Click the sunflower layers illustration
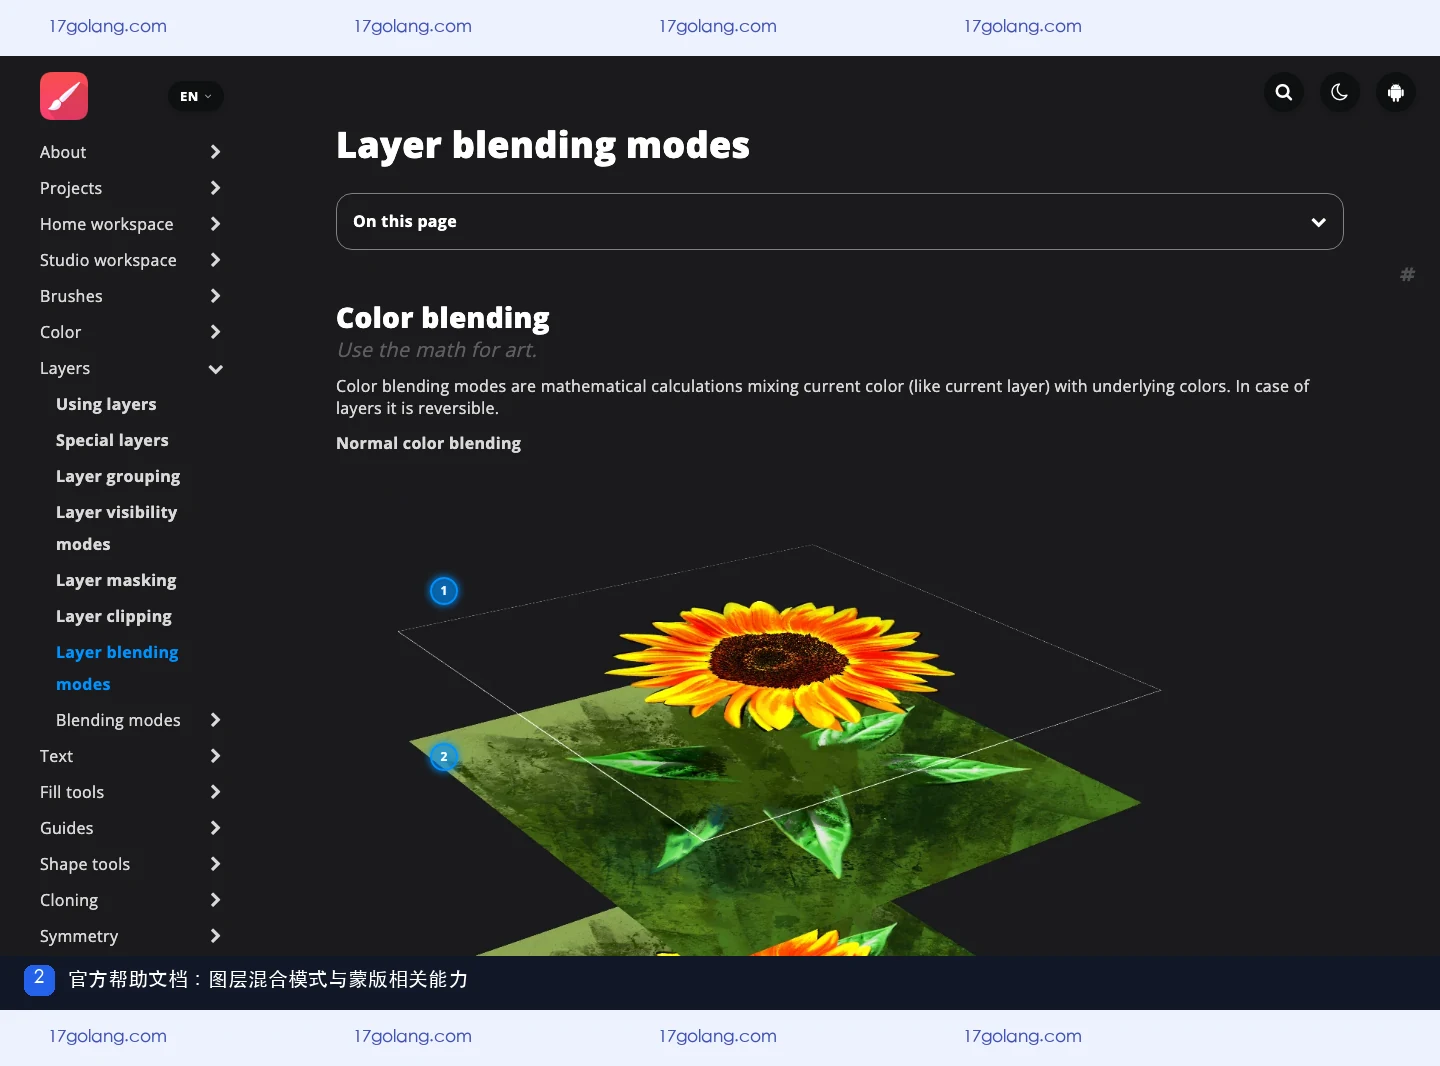The width and height of the screenshot is (1440, 1066). coord(779,750)
